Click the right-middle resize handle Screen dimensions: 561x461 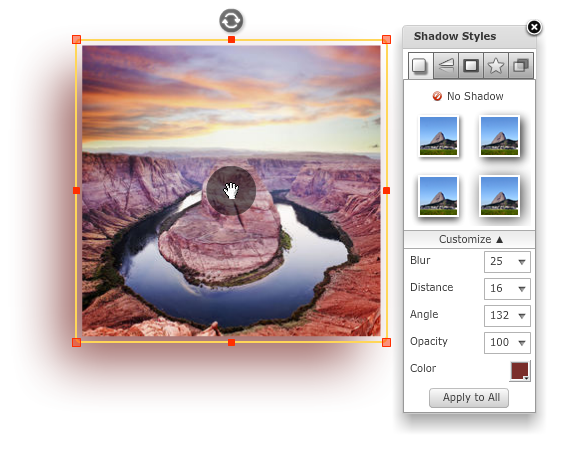[x=386, y=190]
